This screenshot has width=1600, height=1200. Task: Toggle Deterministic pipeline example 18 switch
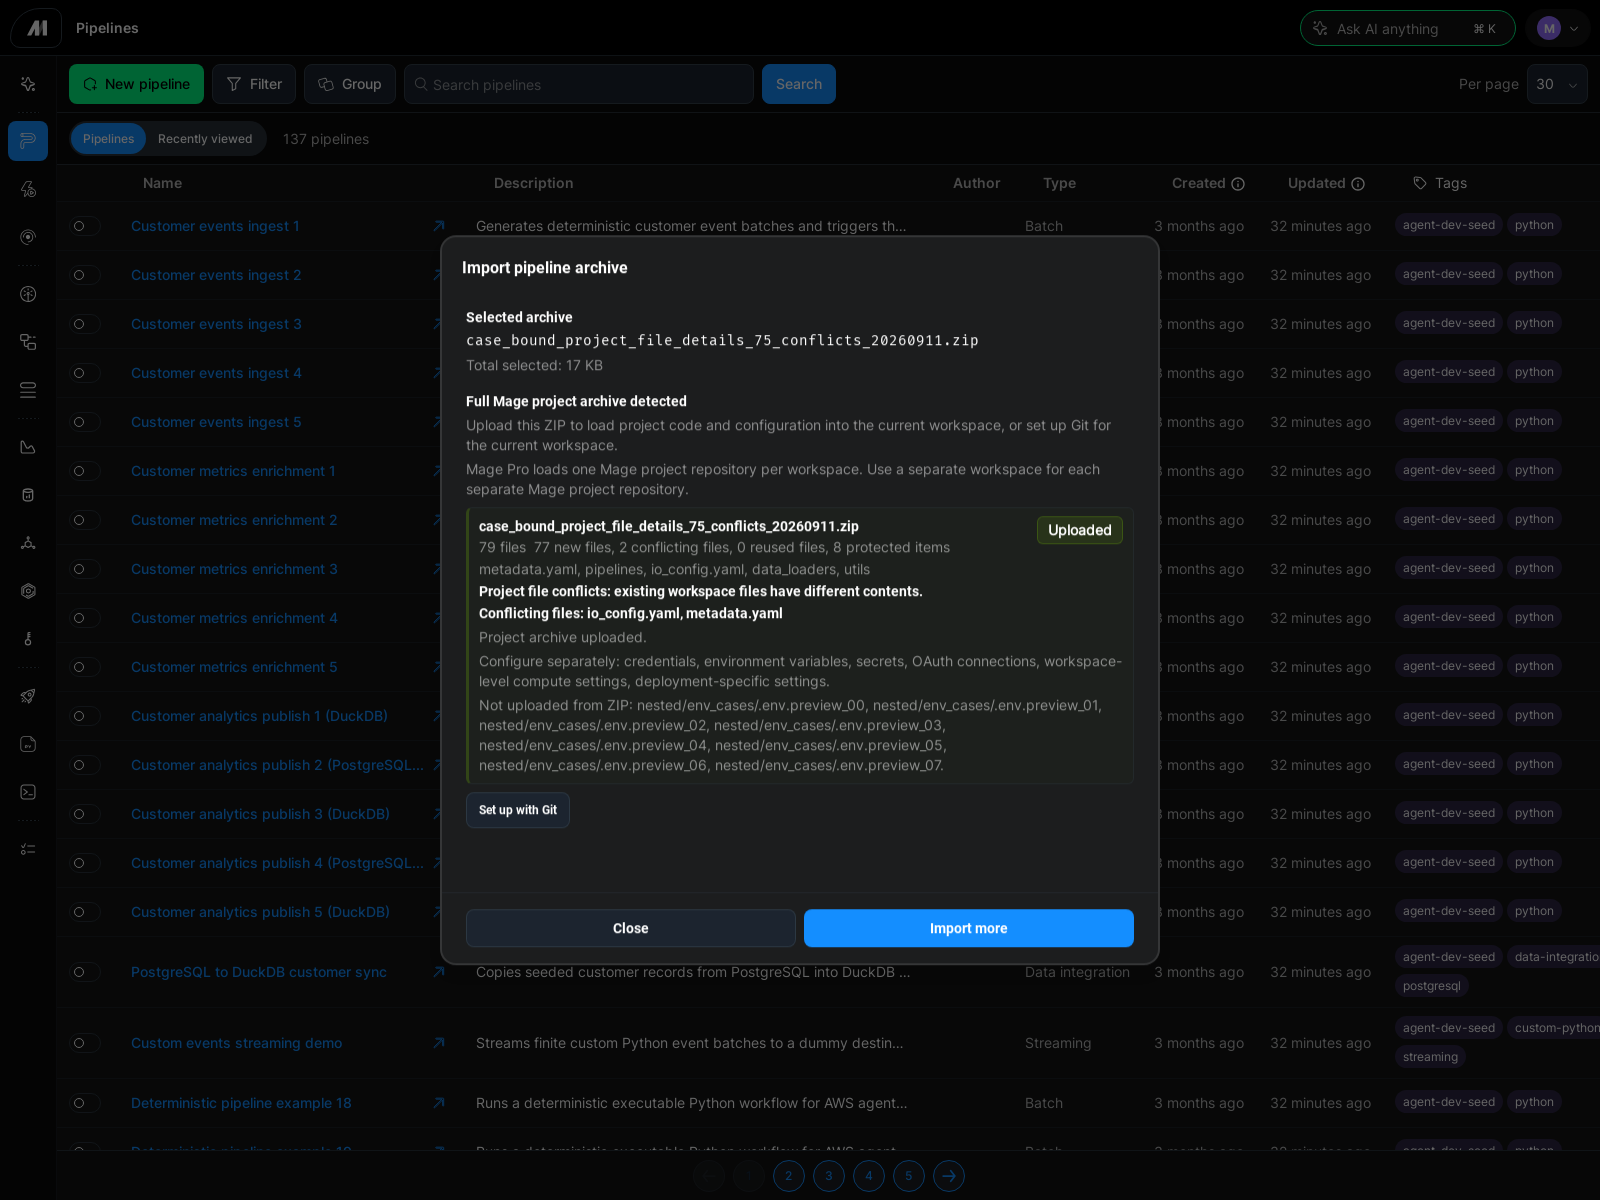pos(85,1103)
